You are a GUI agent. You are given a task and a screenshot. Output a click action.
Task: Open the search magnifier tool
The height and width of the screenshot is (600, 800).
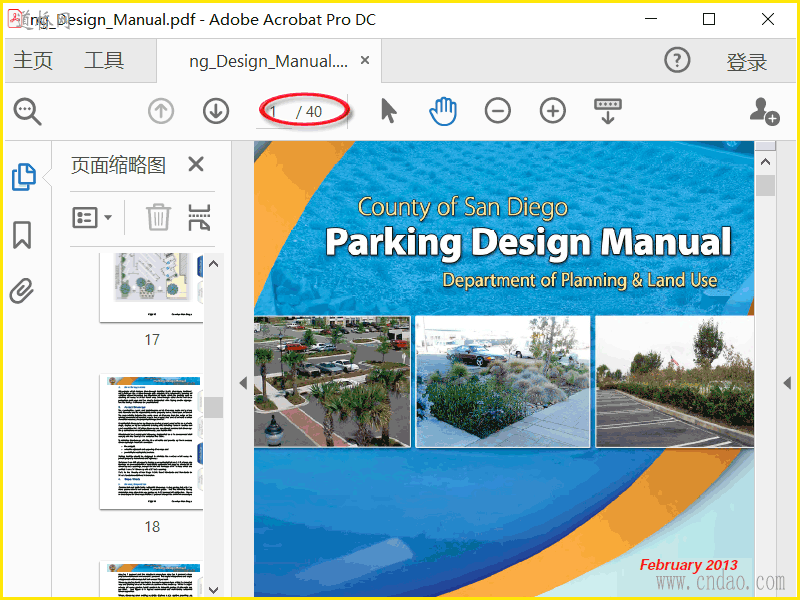pos(27,111)
